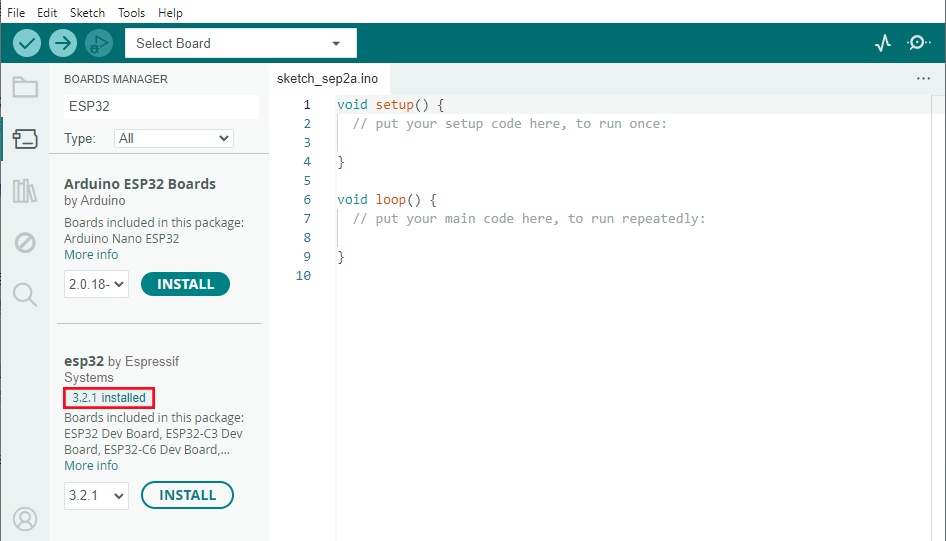946x541 pixels.
Task: Open the 2.0.18 version dropdown
Action: 97,284
